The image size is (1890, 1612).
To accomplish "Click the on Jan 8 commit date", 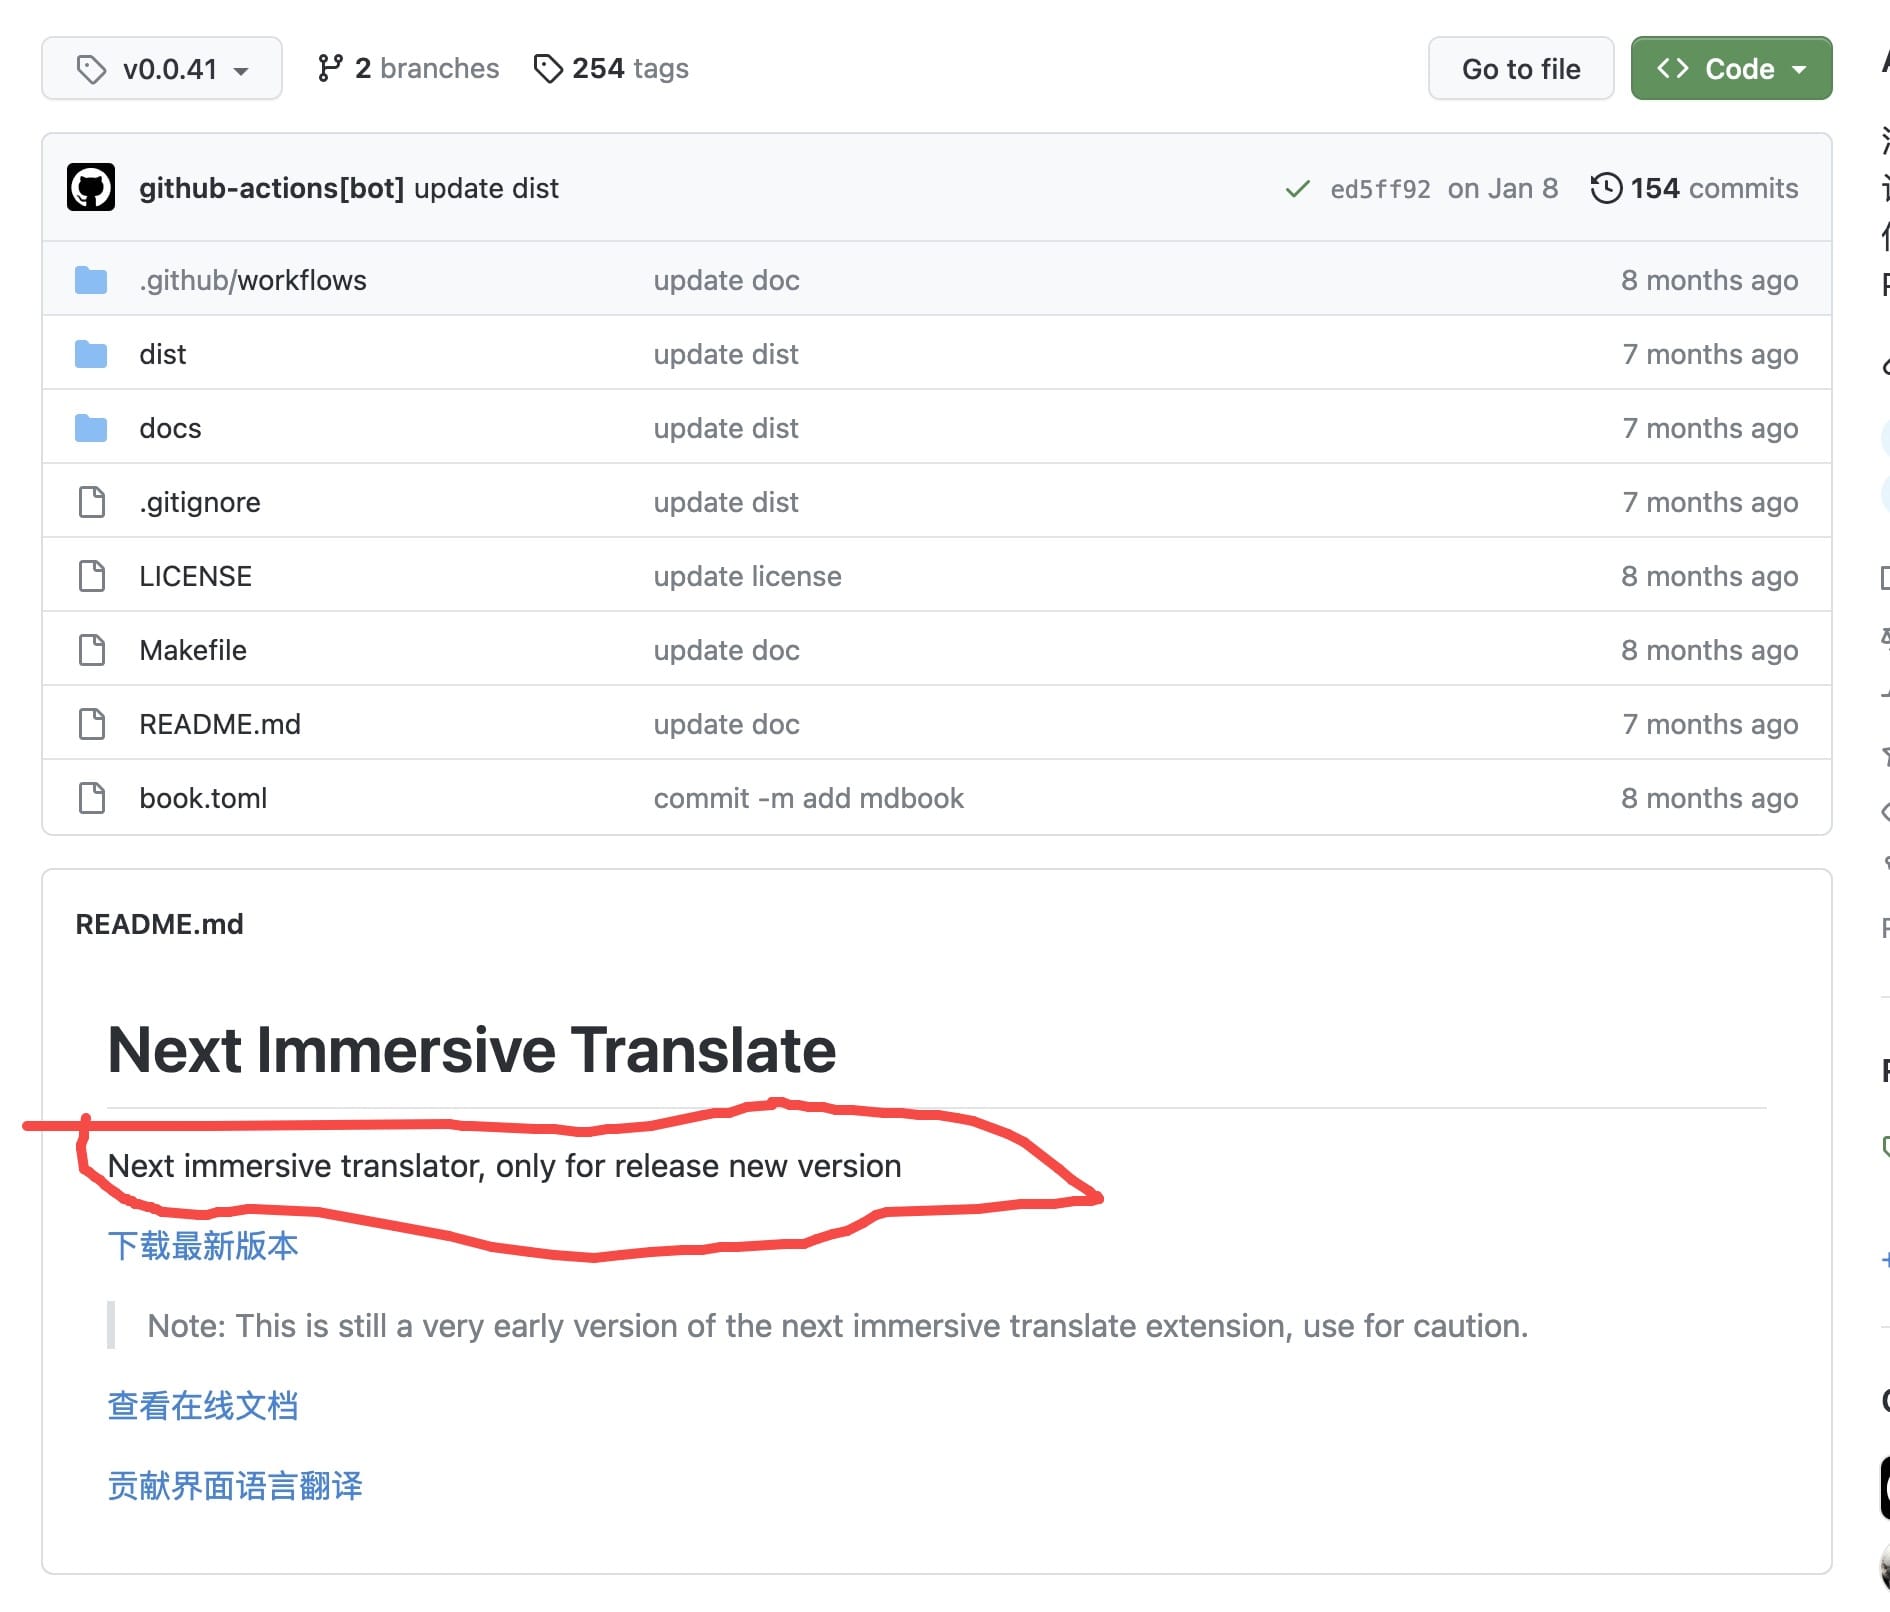I will point(1503,188).
